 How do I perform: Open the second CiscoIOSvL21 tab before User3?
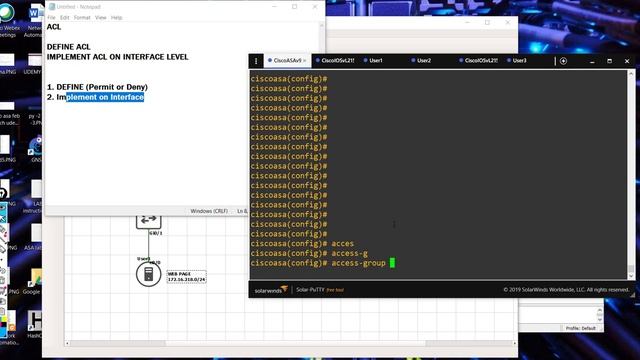pyautogui.click(x=478, y=60)
